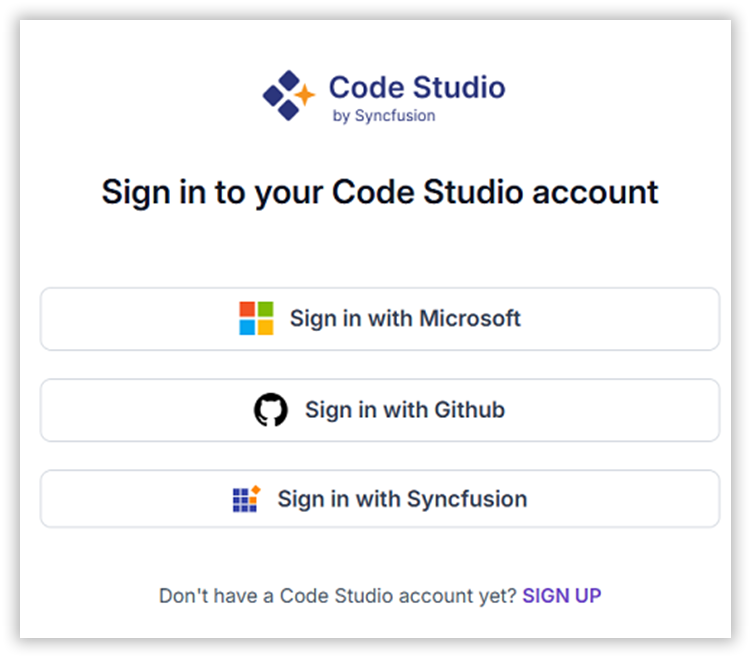Click the word "Microsoft" in the sign-in button
This screenshot has height=658, width=751.
pyautogui.click(x=470, y=318)
